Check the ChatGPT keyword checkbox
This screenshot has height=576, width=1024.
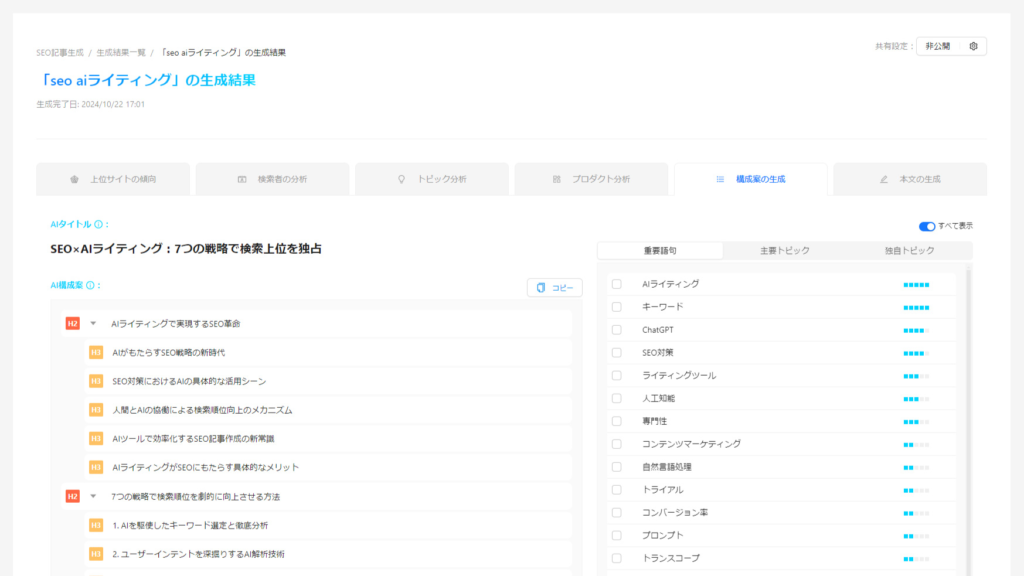coord(616,330)
